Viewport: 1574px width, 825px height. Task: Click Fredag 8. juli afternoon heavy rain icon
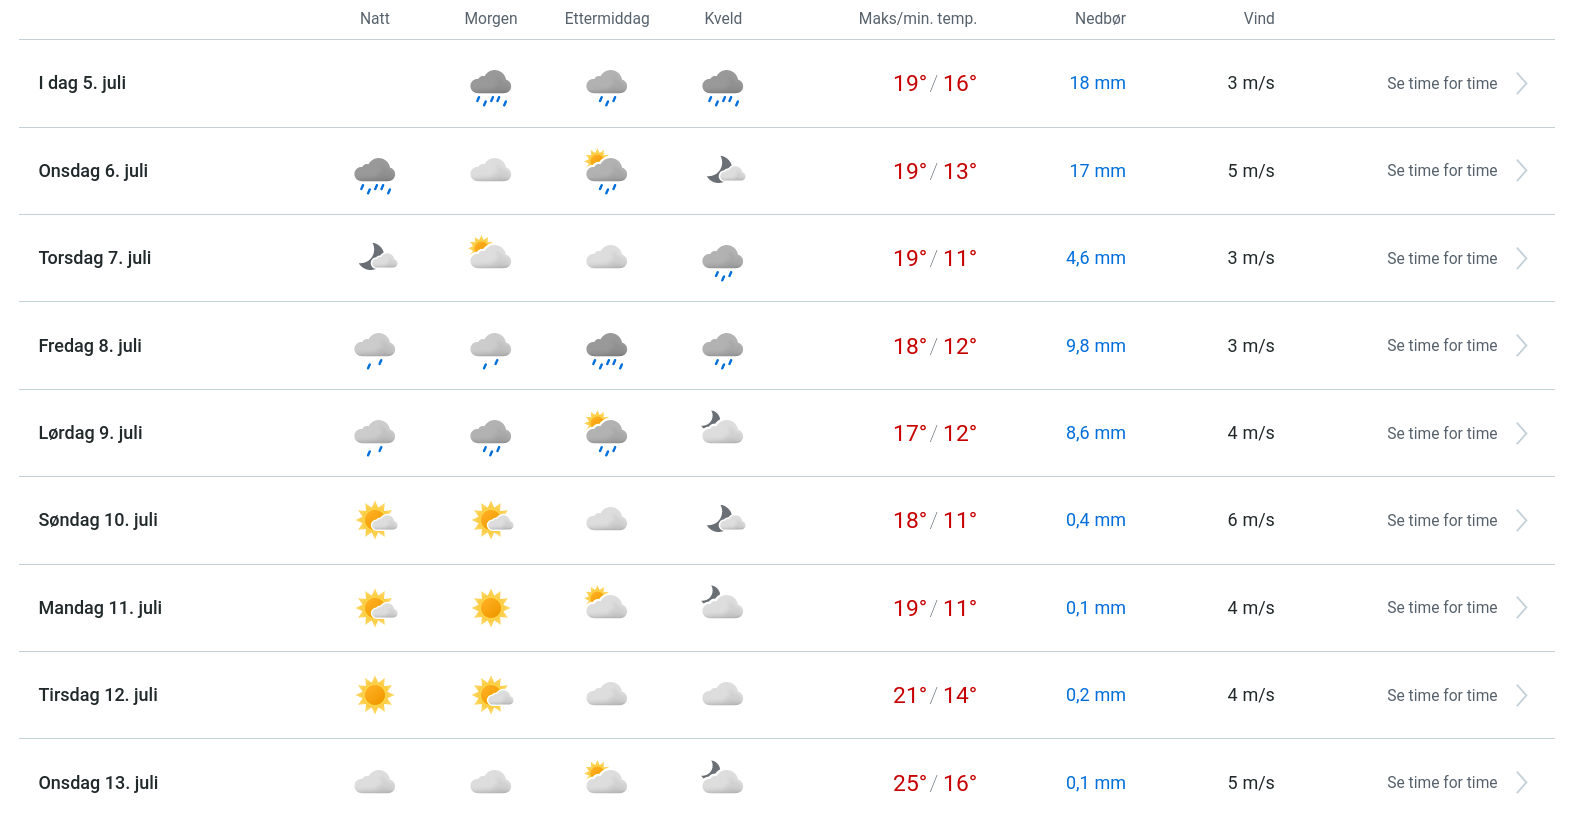[x=606, y=349]
